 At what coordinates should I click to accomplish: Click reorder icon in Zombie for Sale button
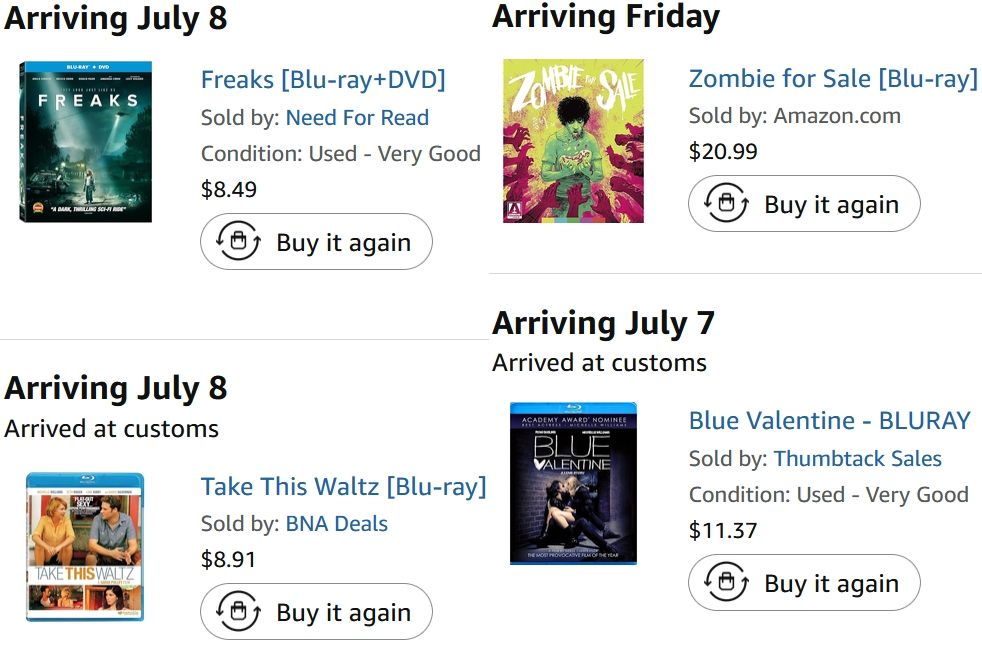[726, 203]
